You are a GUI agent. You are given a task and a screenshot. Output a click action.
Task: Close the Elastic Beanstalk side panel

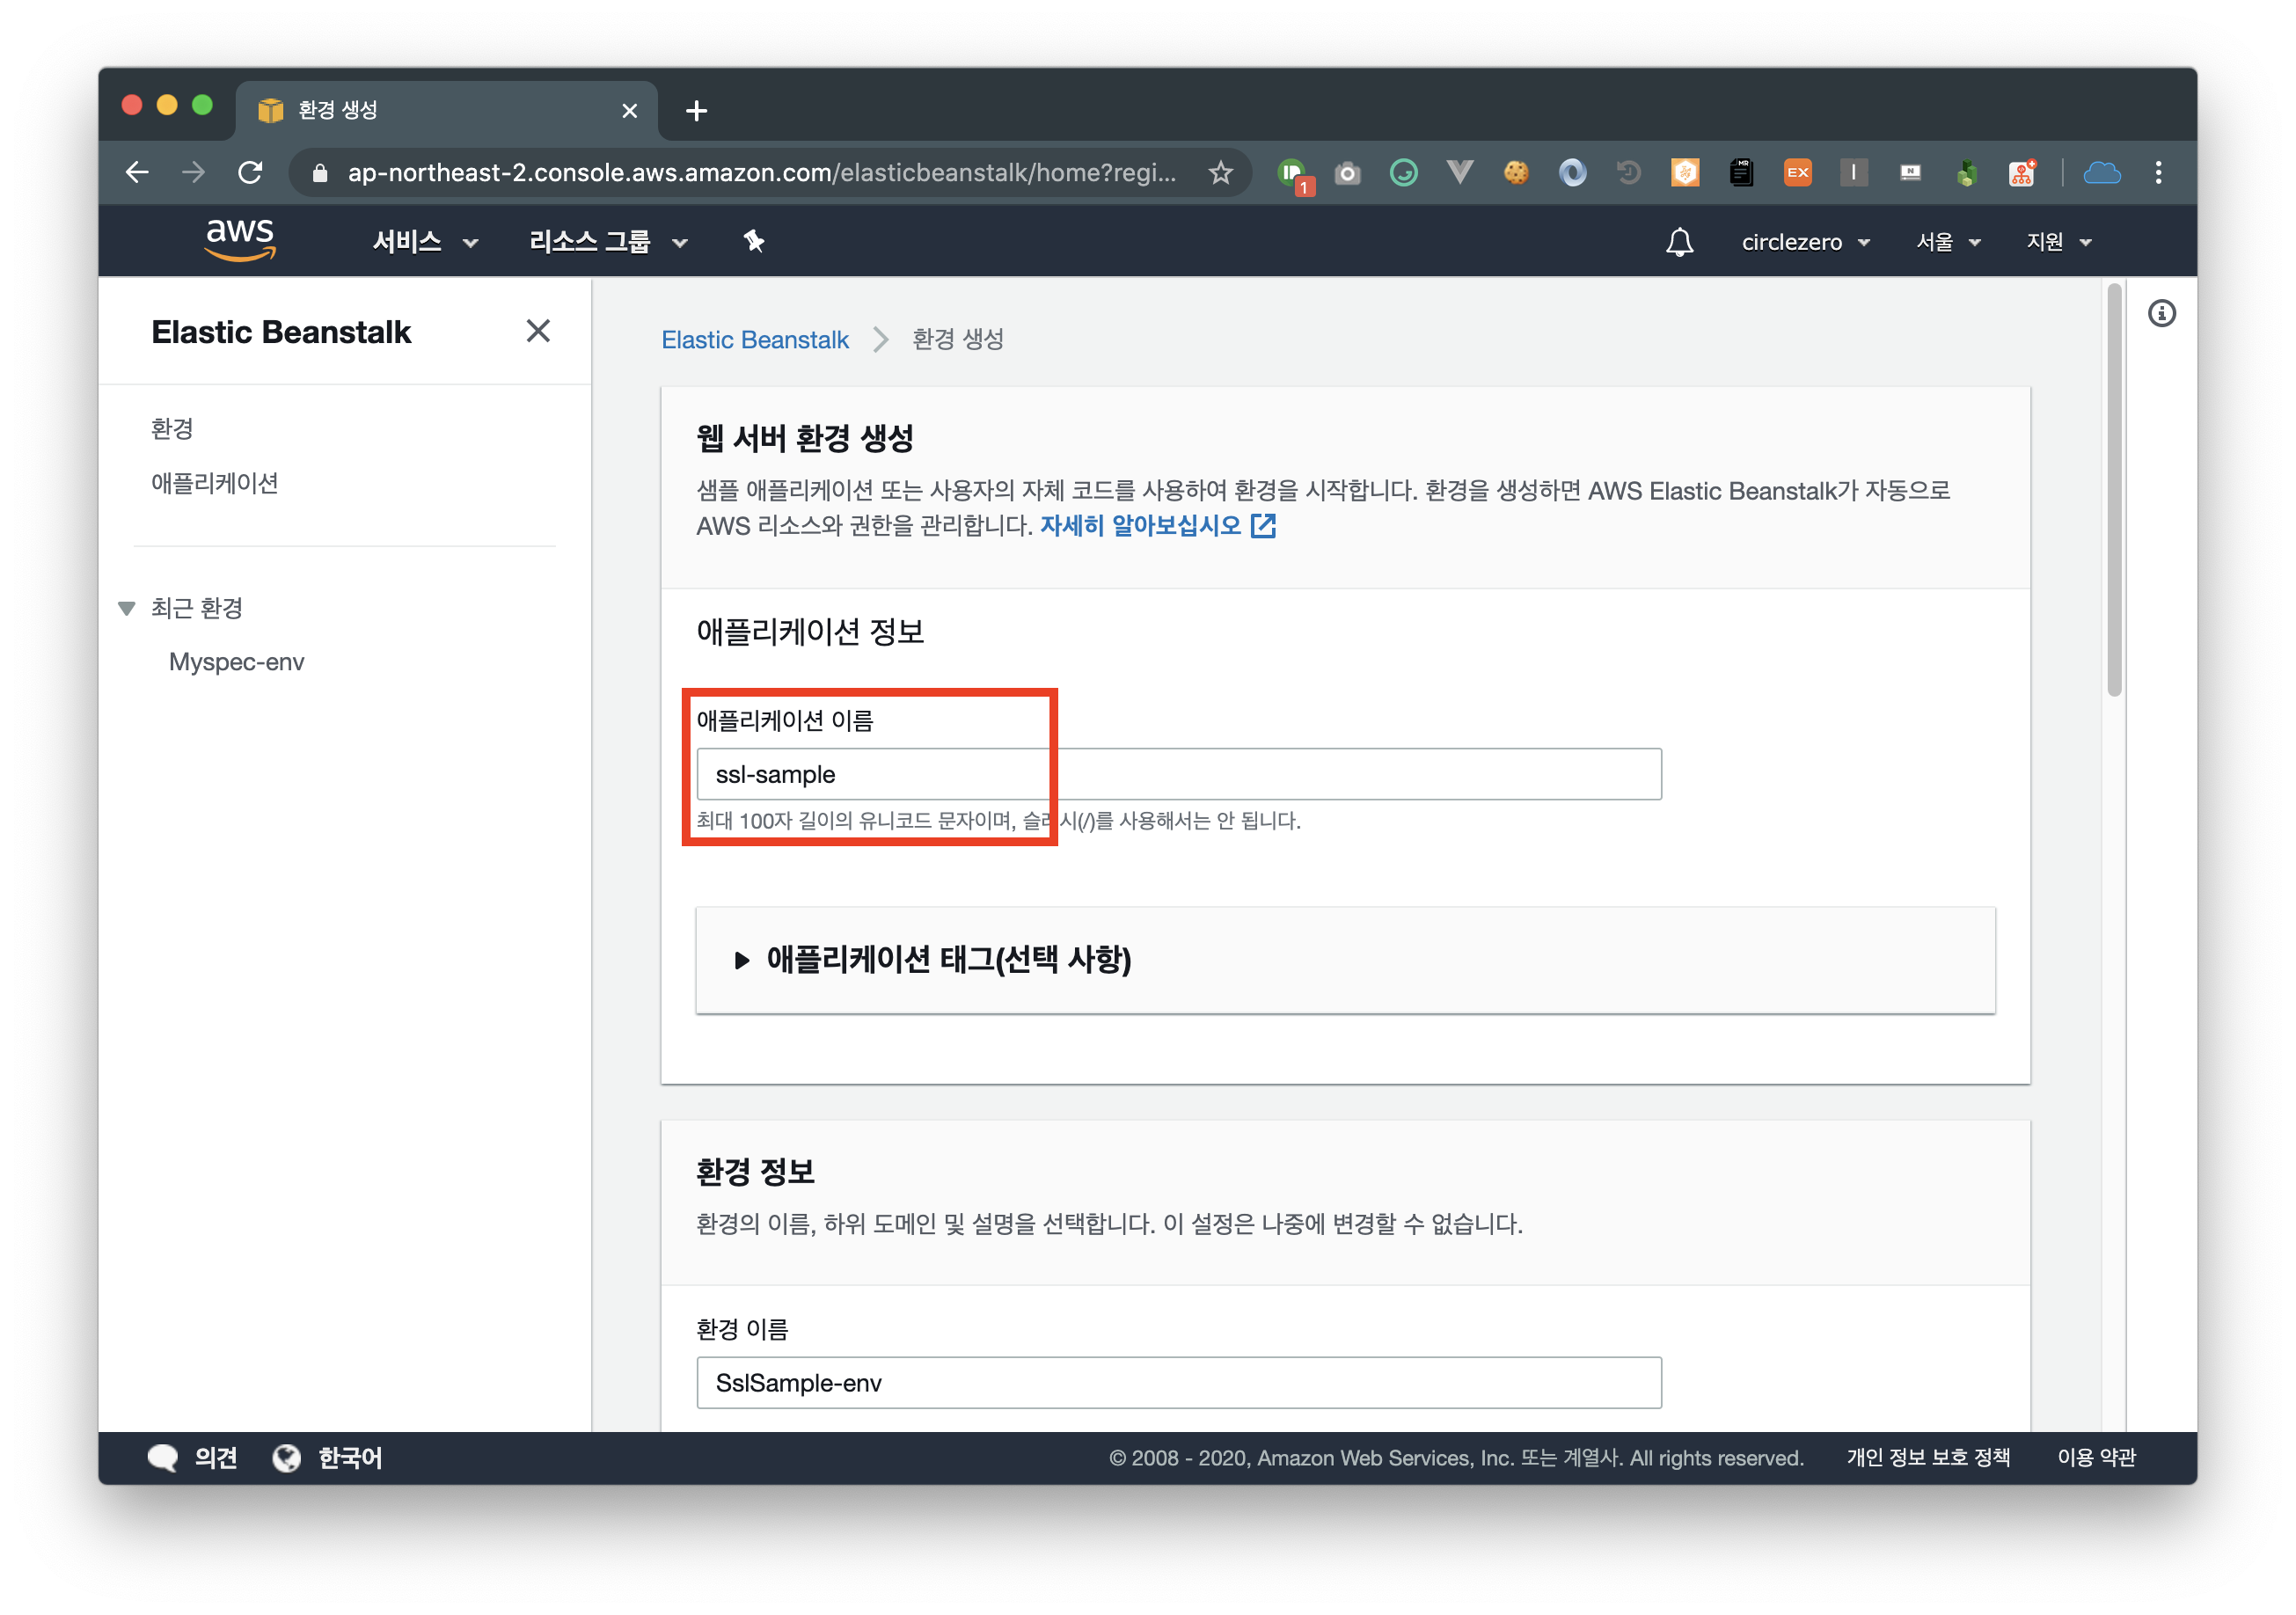[538, 331]
